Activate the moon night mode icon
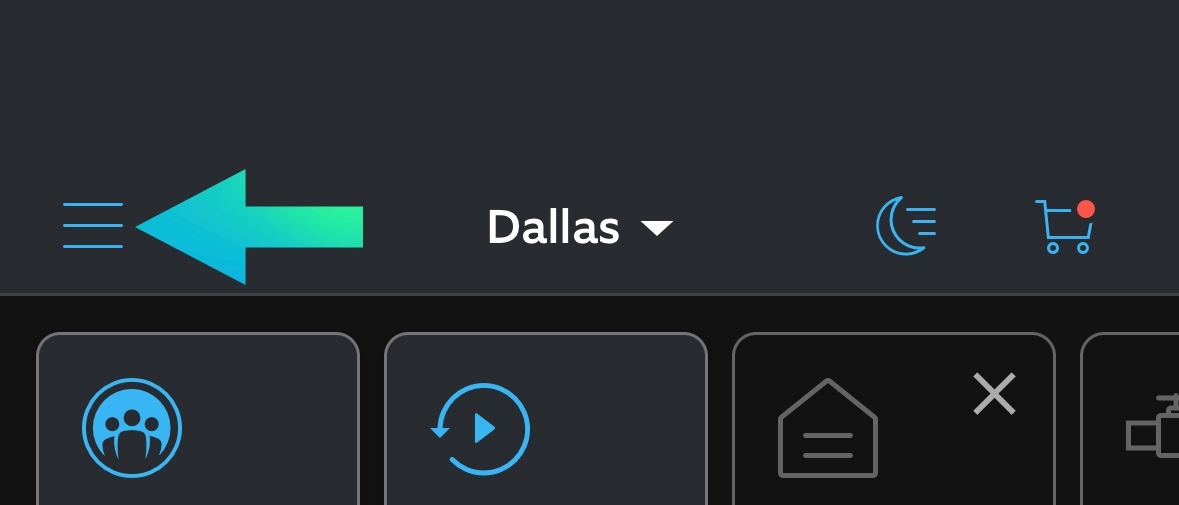Image resolution: width=1179 pixels, height=505 pixels. [x=906, y=225]
